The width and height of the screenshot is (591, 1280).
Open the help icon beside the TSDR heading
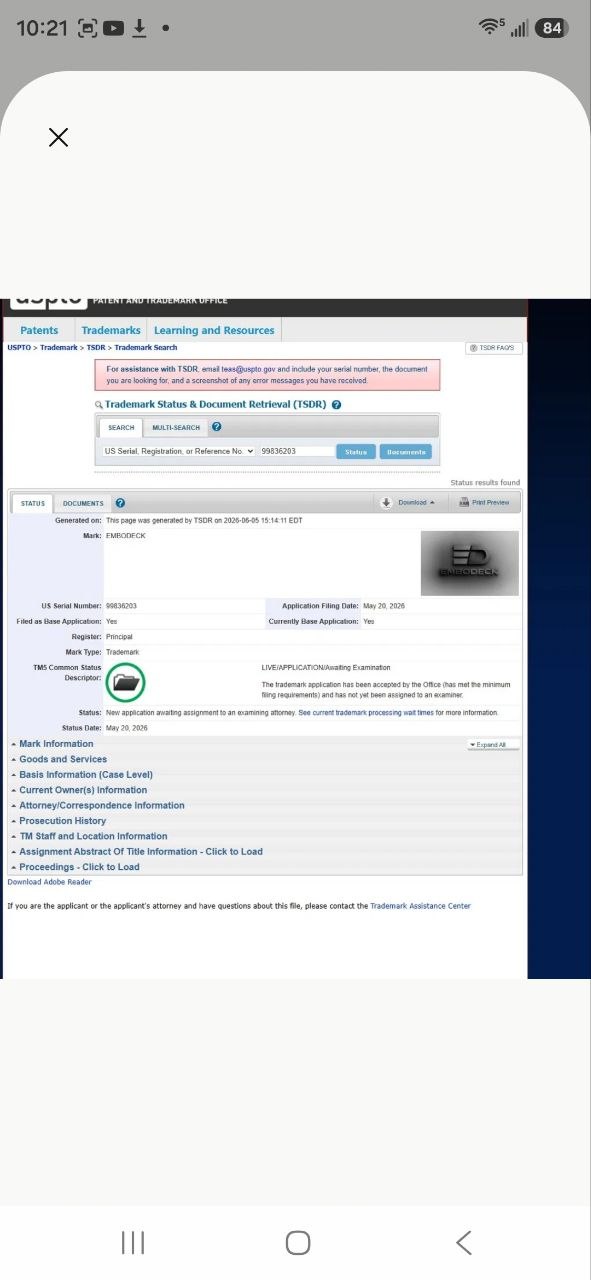(336, 405)
